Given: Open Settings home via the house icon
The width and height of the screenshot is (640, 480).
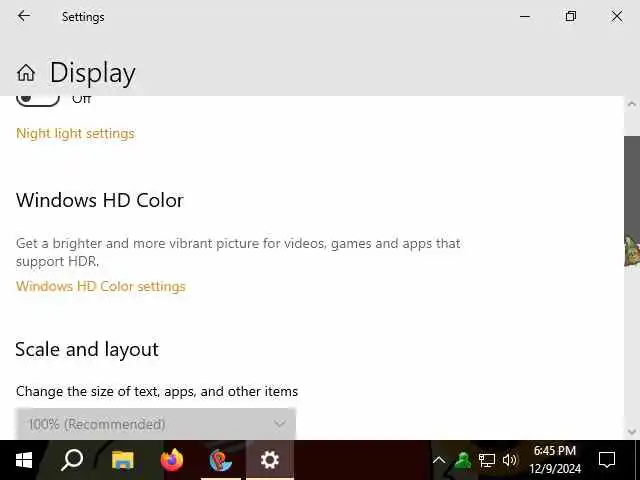Looking at the screenshot, I should [26, 73].
